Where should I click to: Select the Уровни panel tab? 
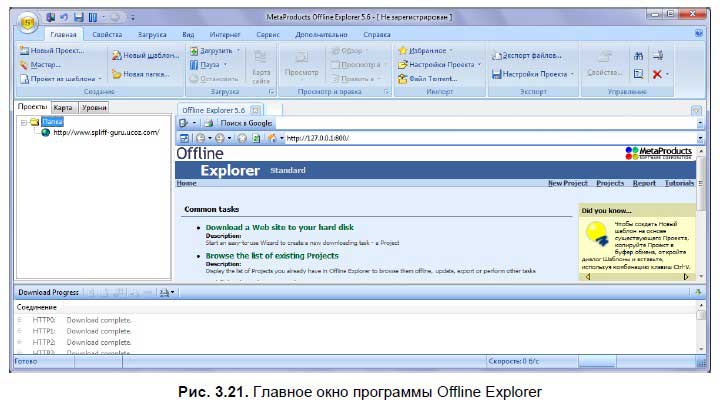click(x=94, y=108)
